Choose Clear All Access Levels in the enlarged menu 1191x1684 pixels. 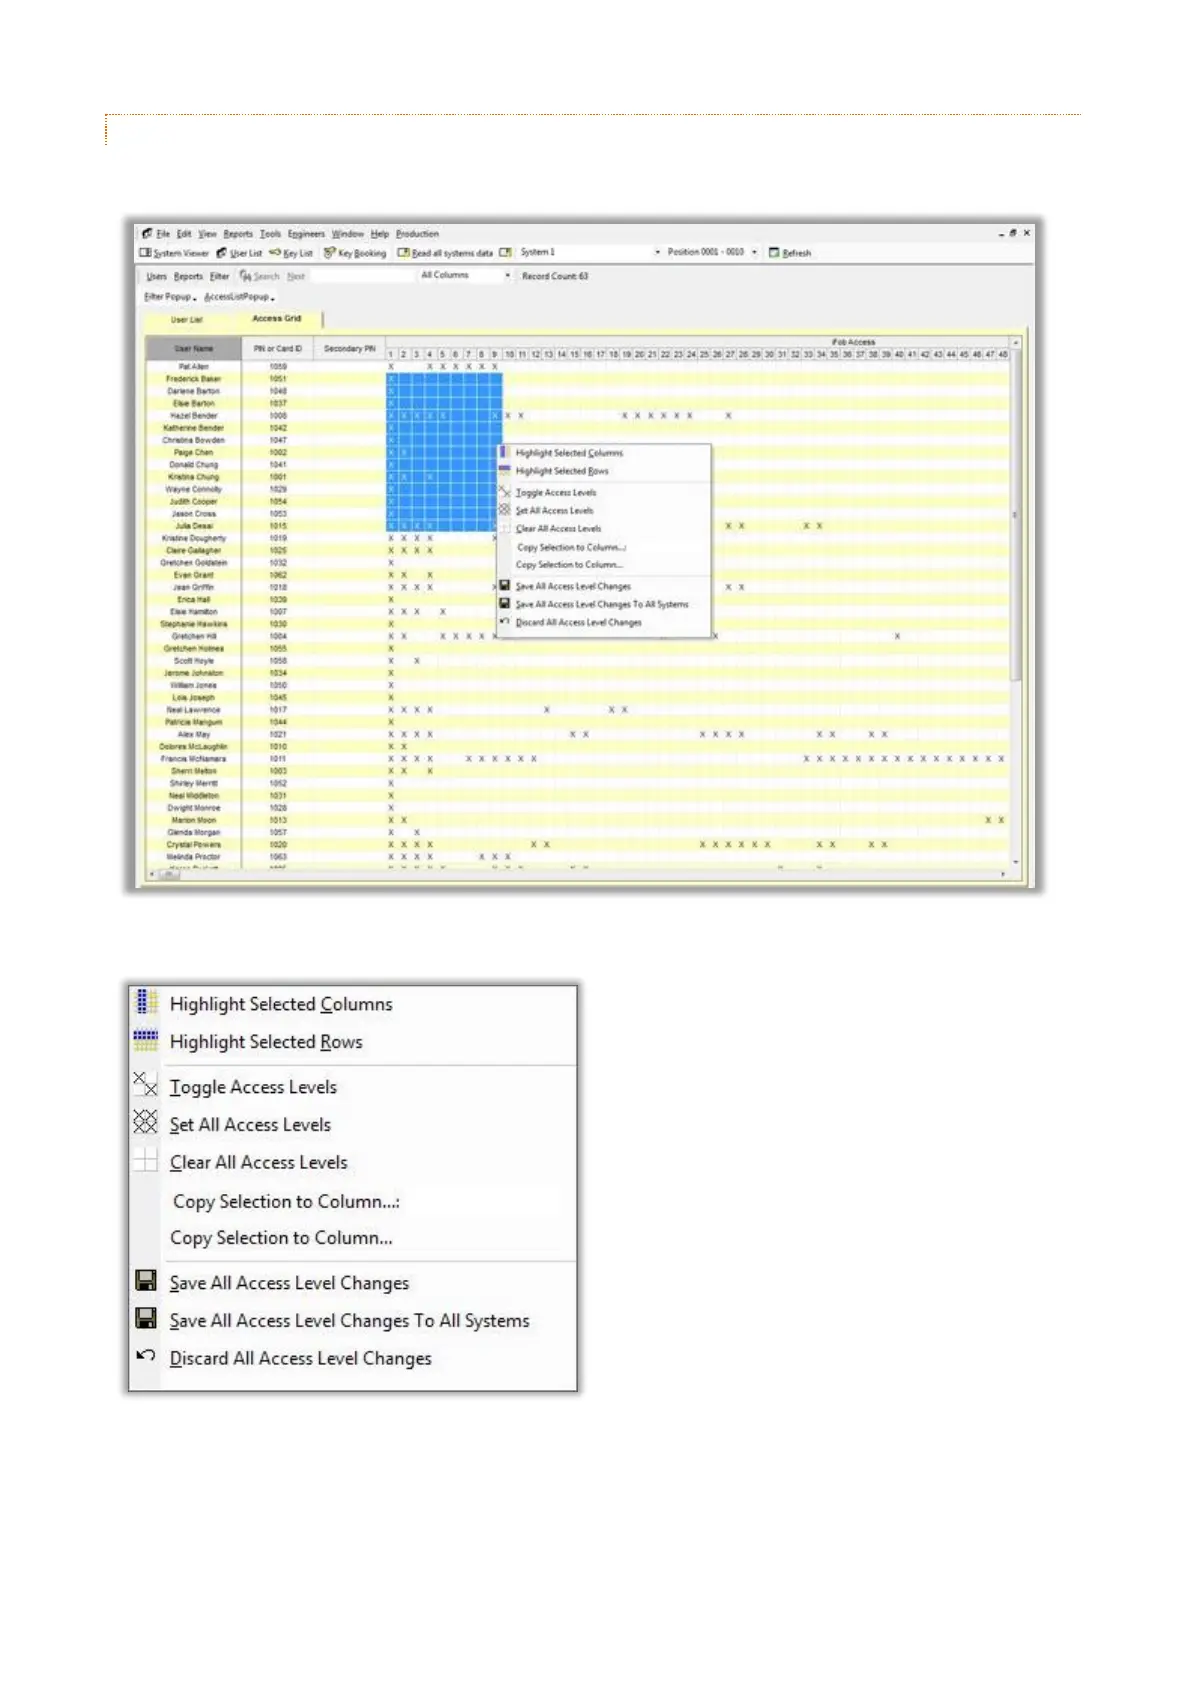(x=258, y=1162)
